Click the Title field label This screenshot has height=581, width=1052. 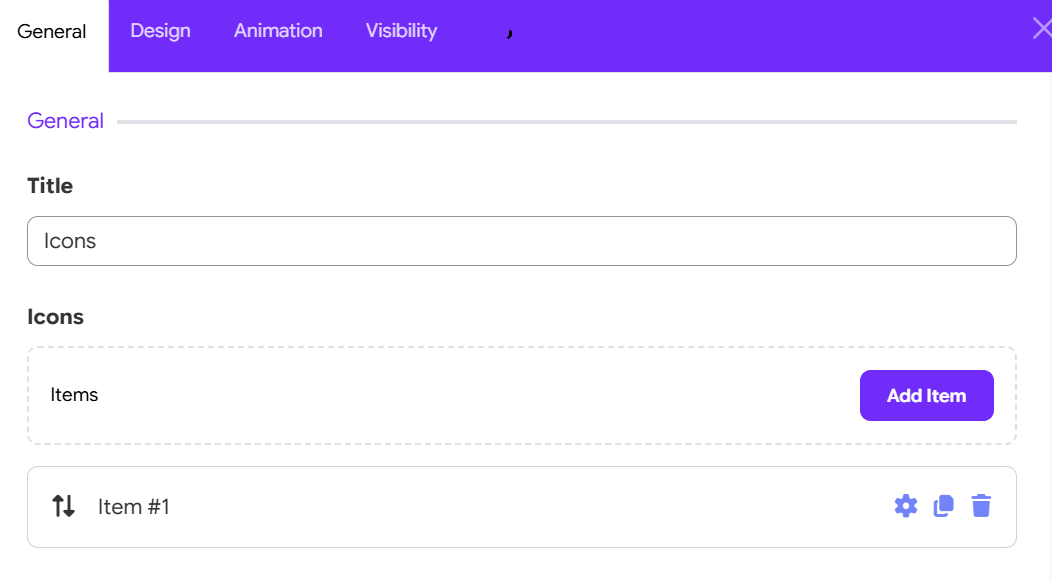[x=50, y=186]
